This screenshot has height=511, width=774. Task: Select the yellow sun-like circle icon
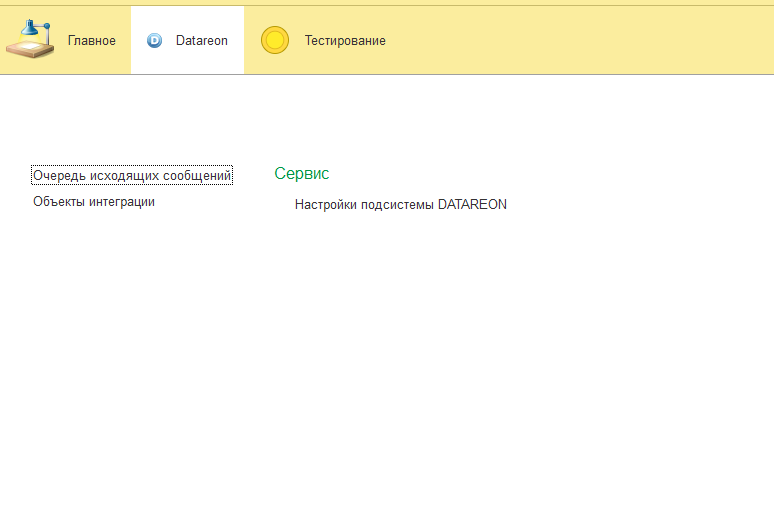click(275, 40)
